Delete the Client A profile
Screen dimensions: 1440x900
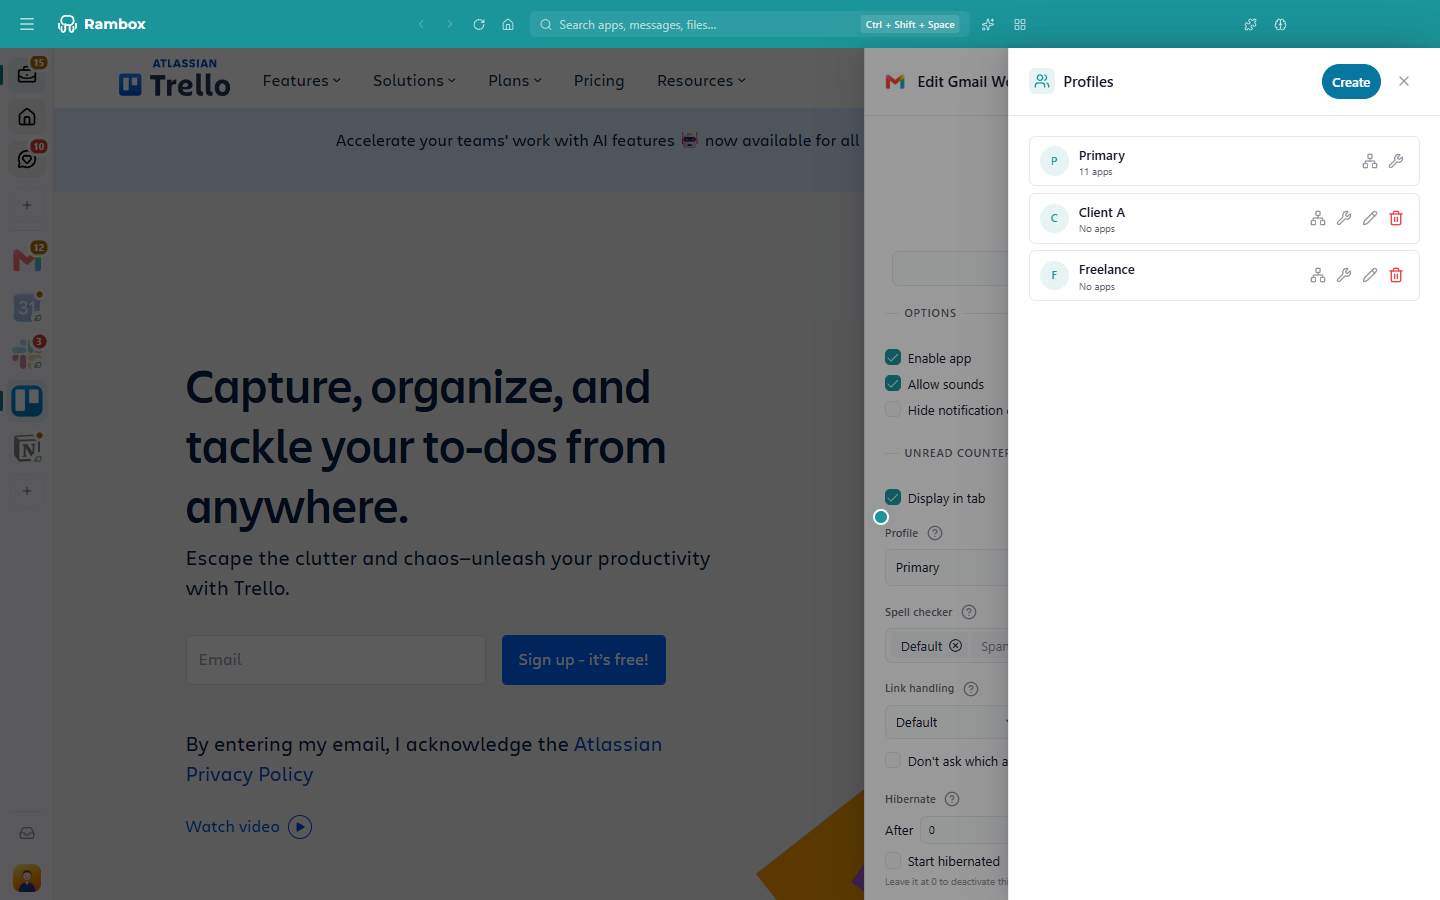pyautogui.click(x=1396, y=218)
